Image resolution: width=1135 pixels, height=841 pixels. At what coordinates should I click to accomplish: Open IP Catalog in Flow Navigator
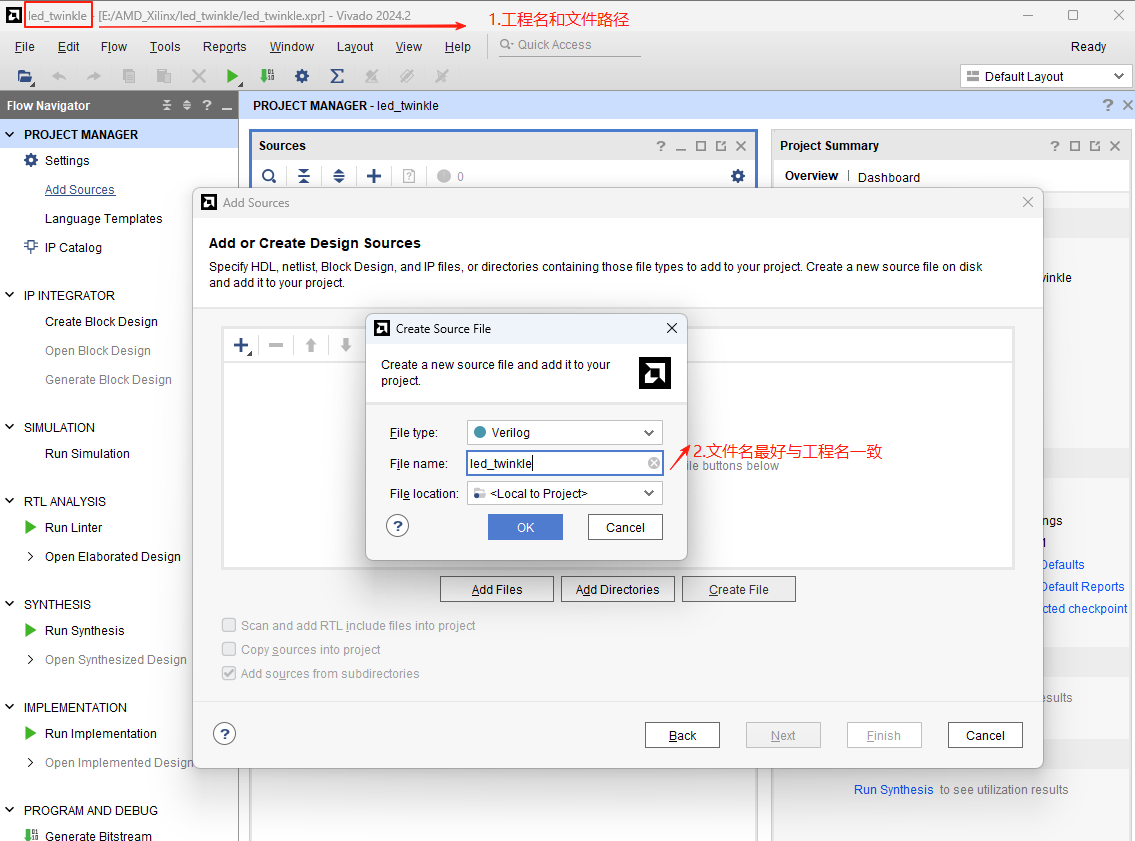[73, 248]
